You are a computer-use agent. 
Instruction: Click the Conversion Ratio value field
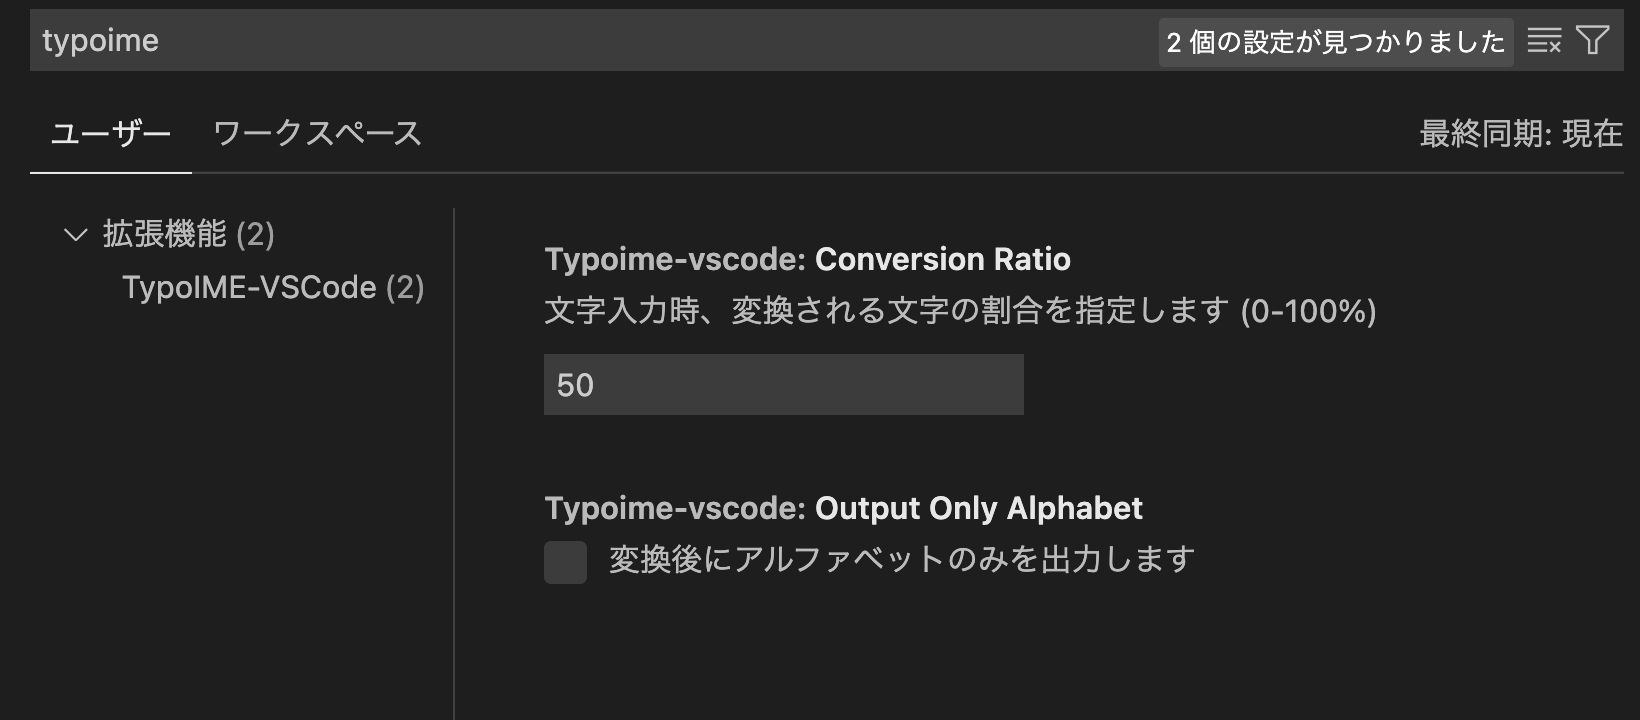pyautogui.click(x=783, y=385)
